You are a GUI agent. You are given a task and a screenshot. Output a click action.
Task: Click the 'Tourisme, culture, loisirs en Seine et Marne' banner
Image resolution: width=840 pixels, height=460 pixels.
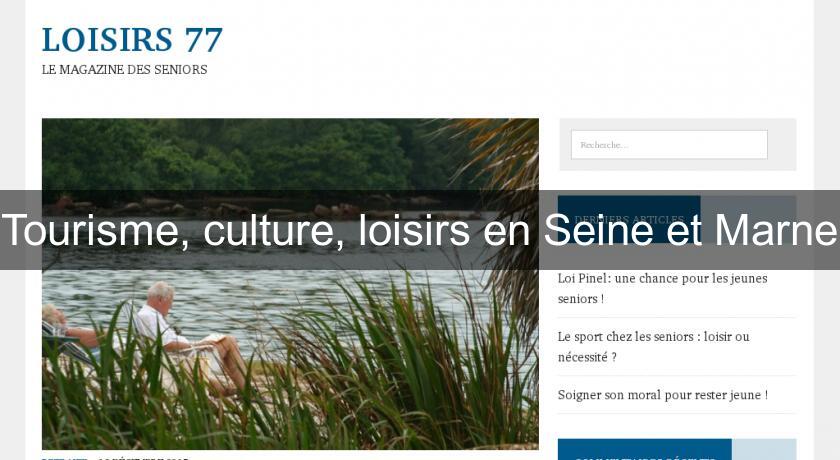420,230
